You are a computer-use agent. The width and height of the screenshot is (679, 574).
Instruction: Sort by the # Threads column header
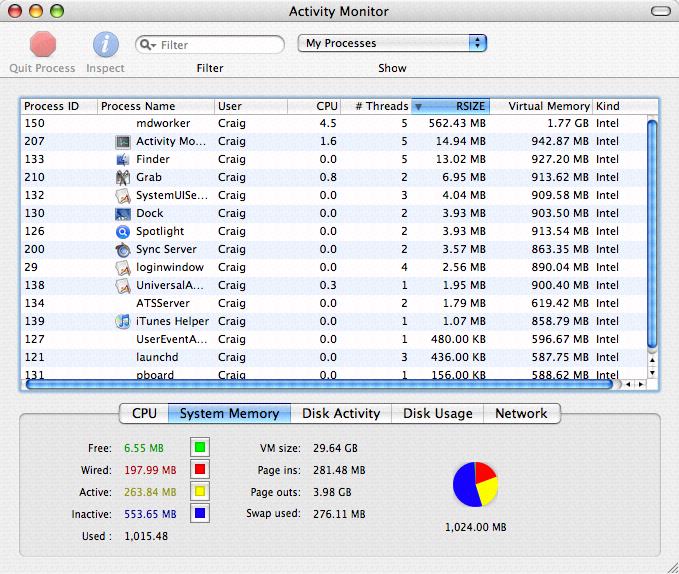(376, 106)
